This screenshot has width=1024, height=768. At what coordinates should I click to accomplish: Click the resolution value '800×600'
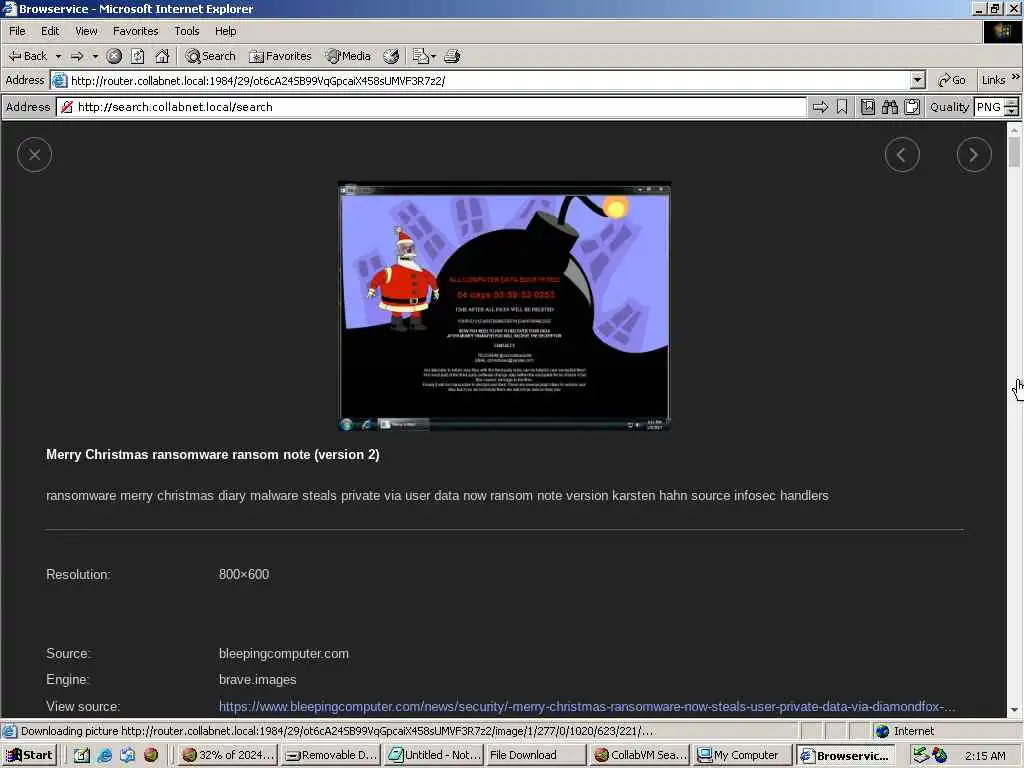click(x=244, y=575)
